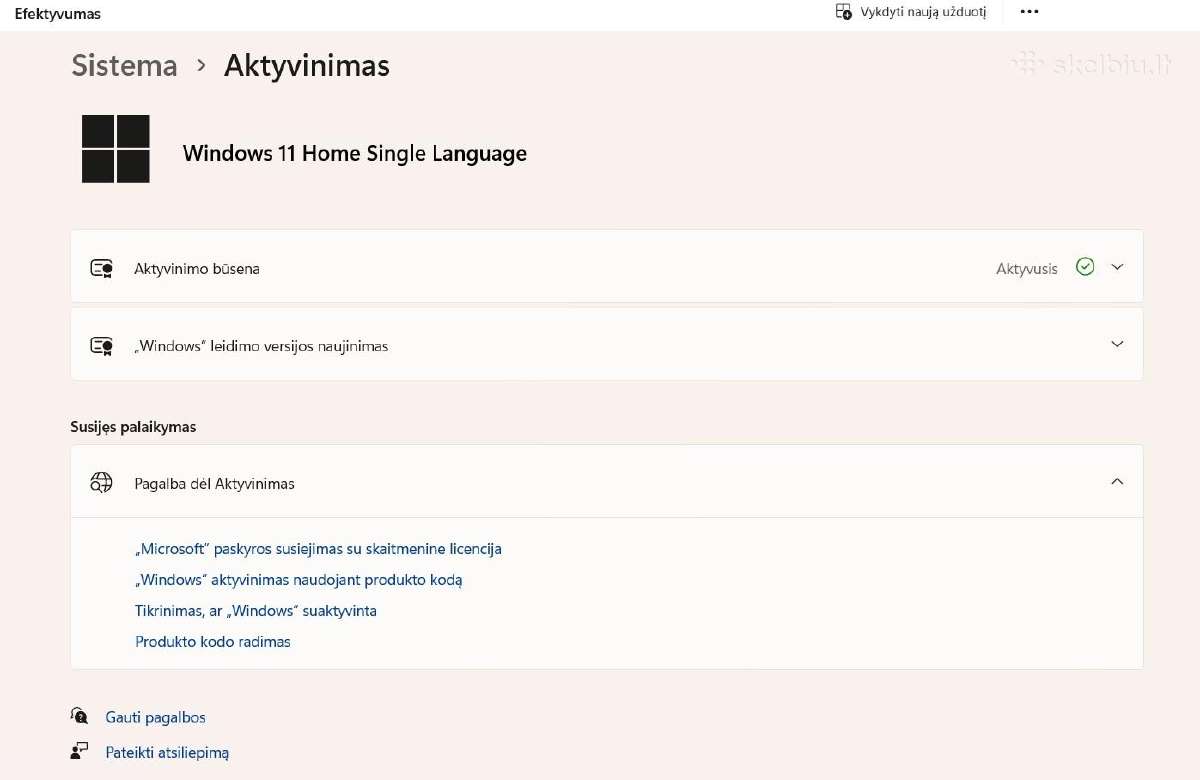Open Produkto kodo radimas link
The image size is (1200, 780).
pyautogui.click(x=213, y=642)
